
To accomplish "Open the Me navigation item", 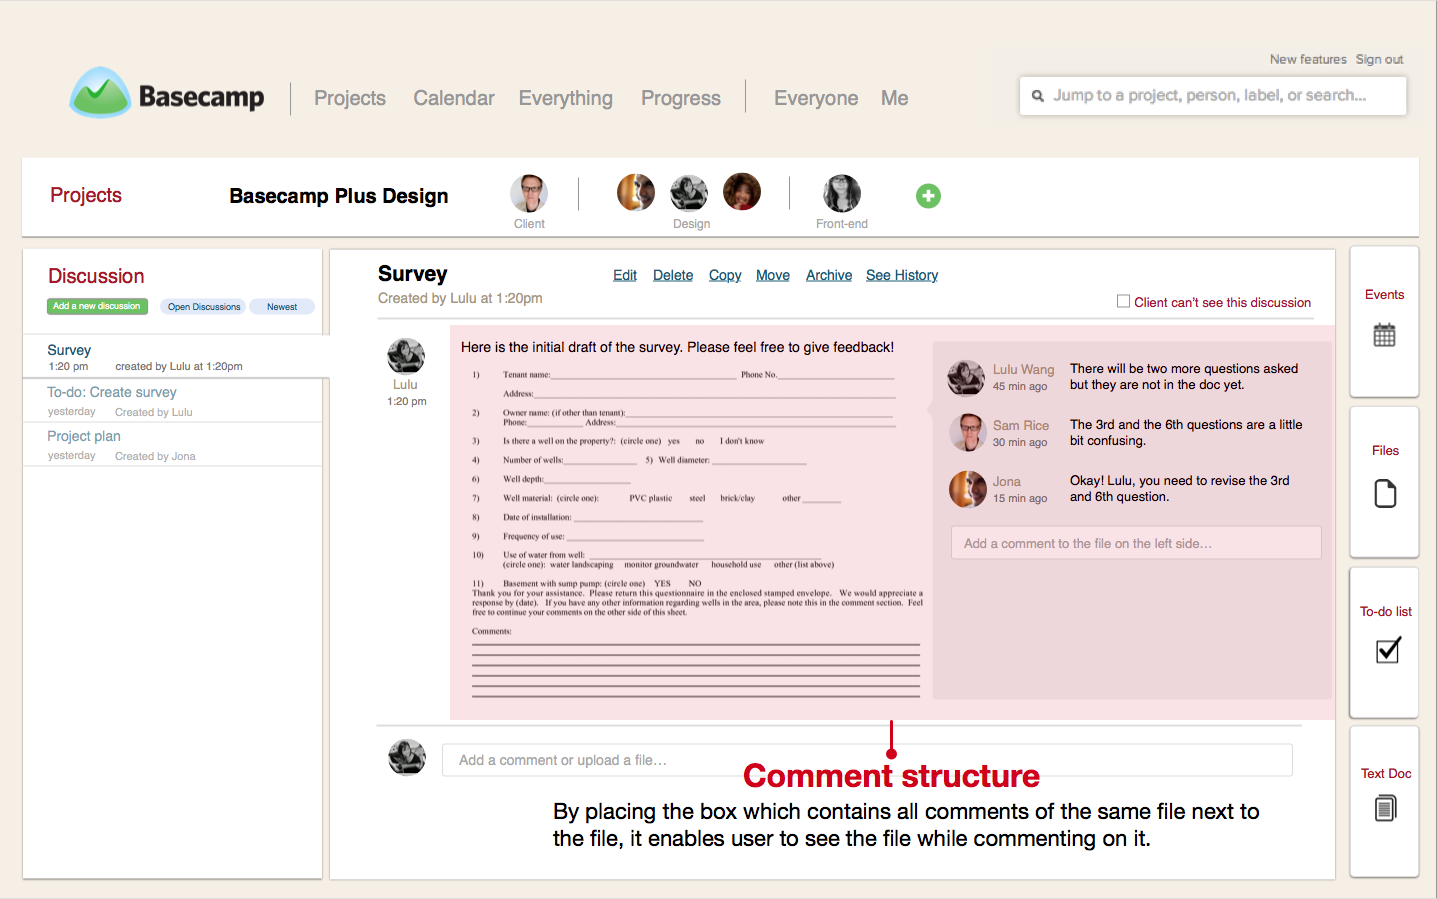I will click(895, 98).
